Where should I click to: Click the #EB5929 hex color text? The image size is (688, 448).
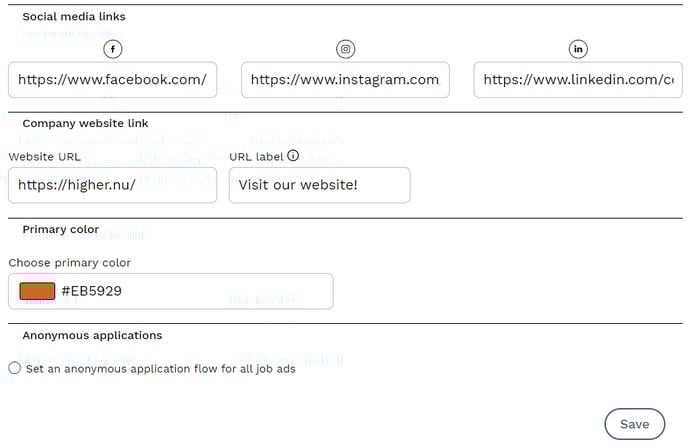91,291
